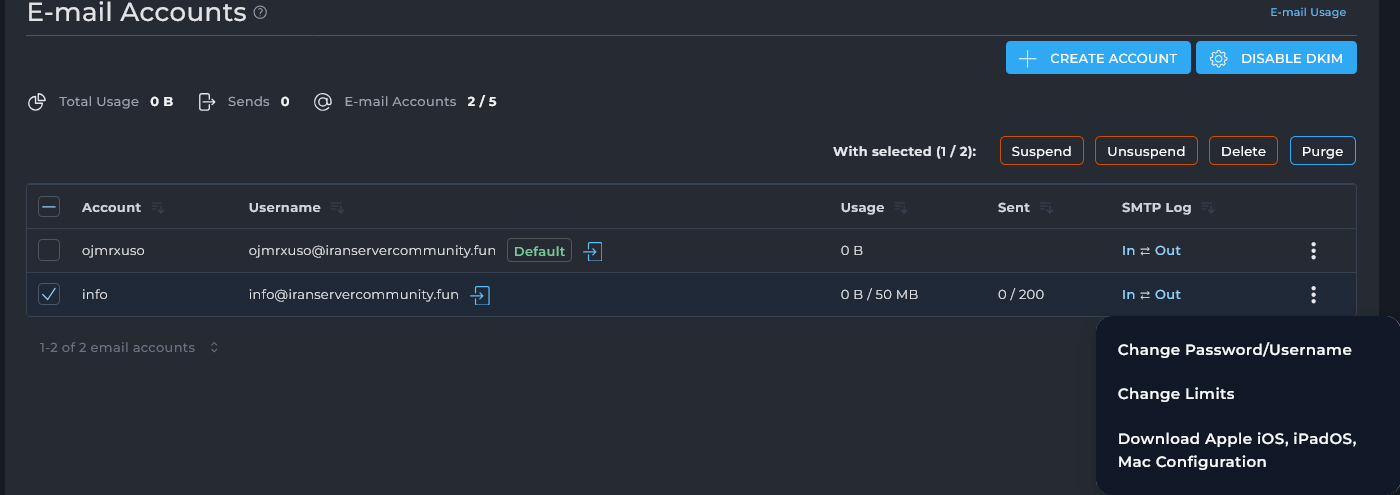Screen dimensions: 1400x495
Task: Click the Create Account button
Action: (x=1098, y=58)
